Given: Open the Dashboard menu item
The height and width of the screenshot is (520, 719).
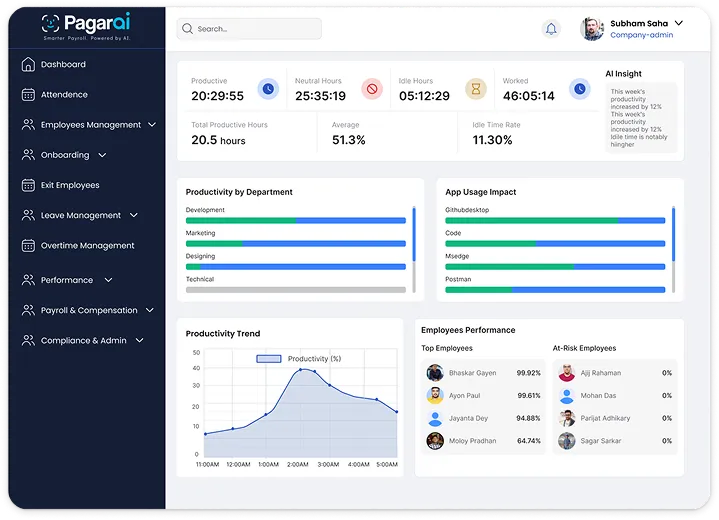Looking at the screenshot, I should [63, 65].
